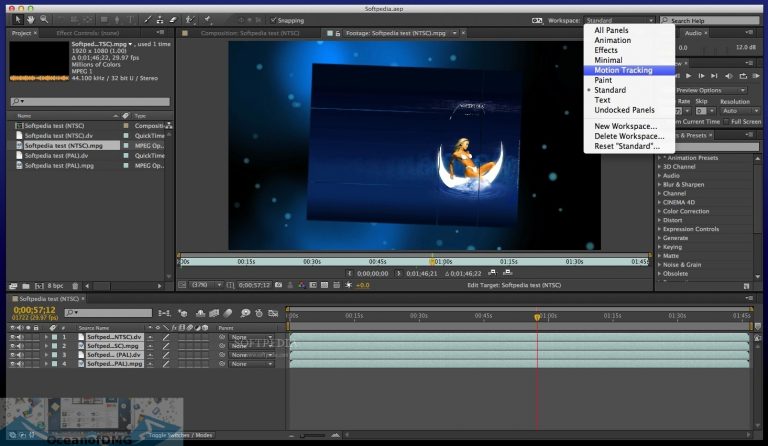The image size is (768, 446).
Task: Mute audio of layer 1
Action: pyautogui.click(x=20, y=337)
